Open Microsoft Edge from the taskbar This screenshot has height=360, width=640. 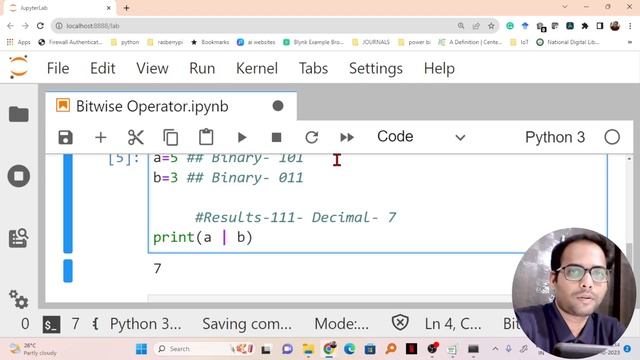(349, 349)
